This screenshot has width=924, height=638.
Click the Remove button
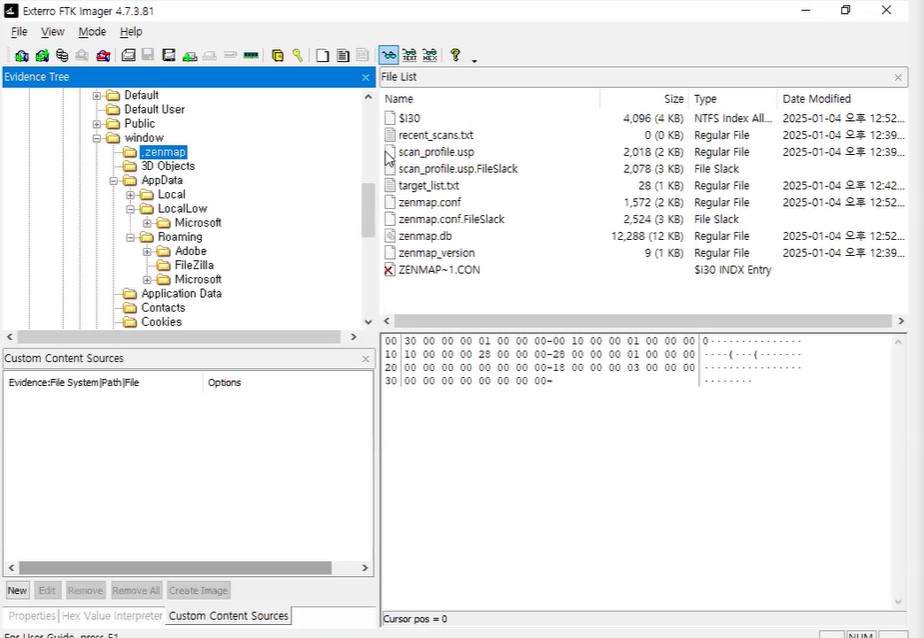click(x=85, y=590)
